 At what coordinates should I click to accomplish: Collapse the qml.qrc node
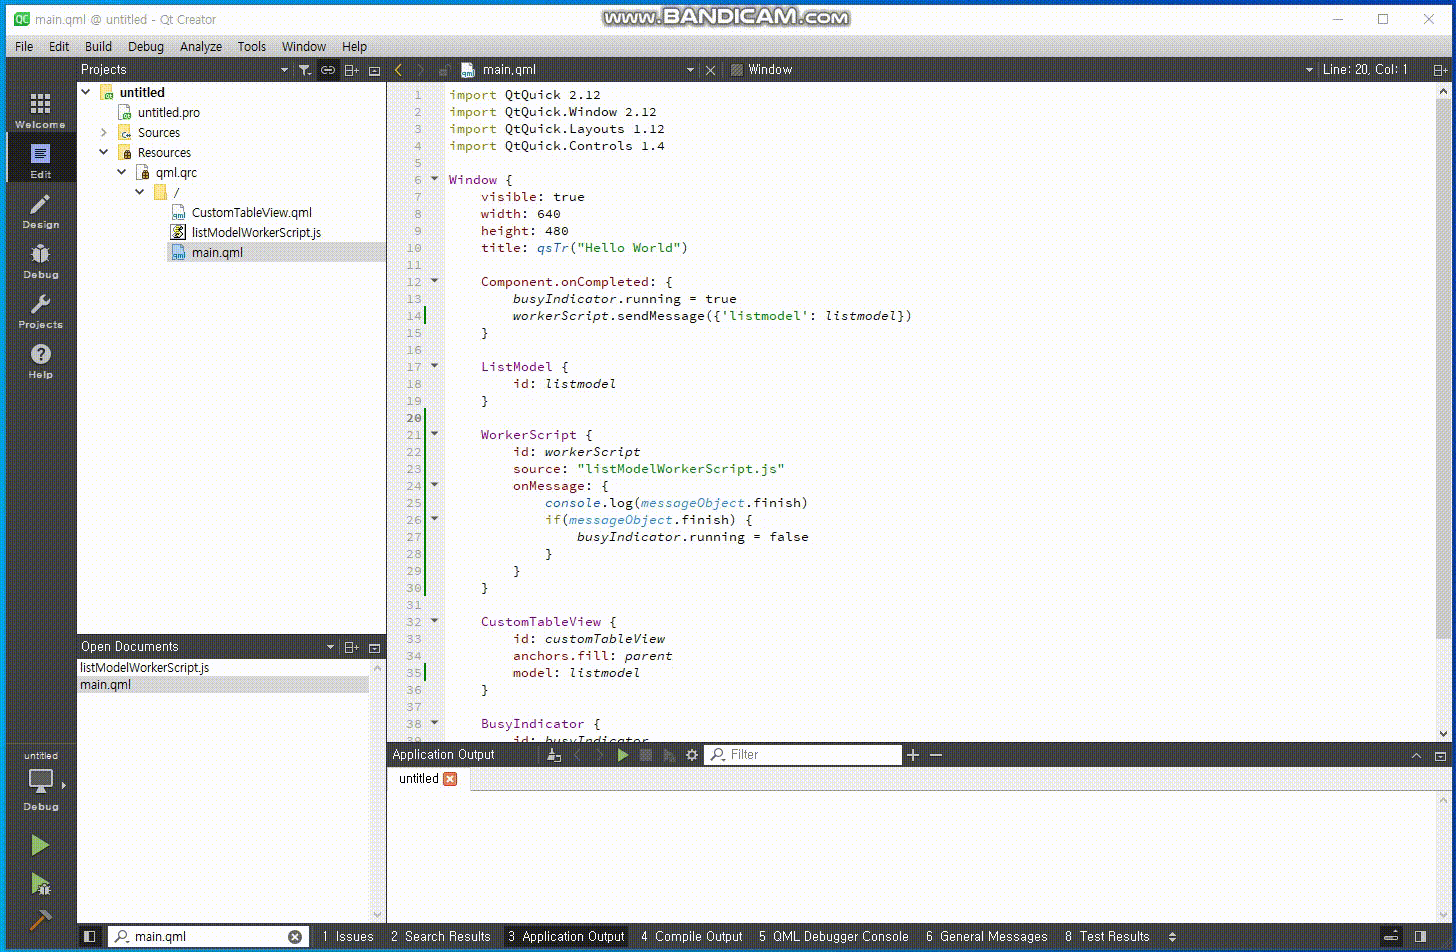(x=122, y=172)
